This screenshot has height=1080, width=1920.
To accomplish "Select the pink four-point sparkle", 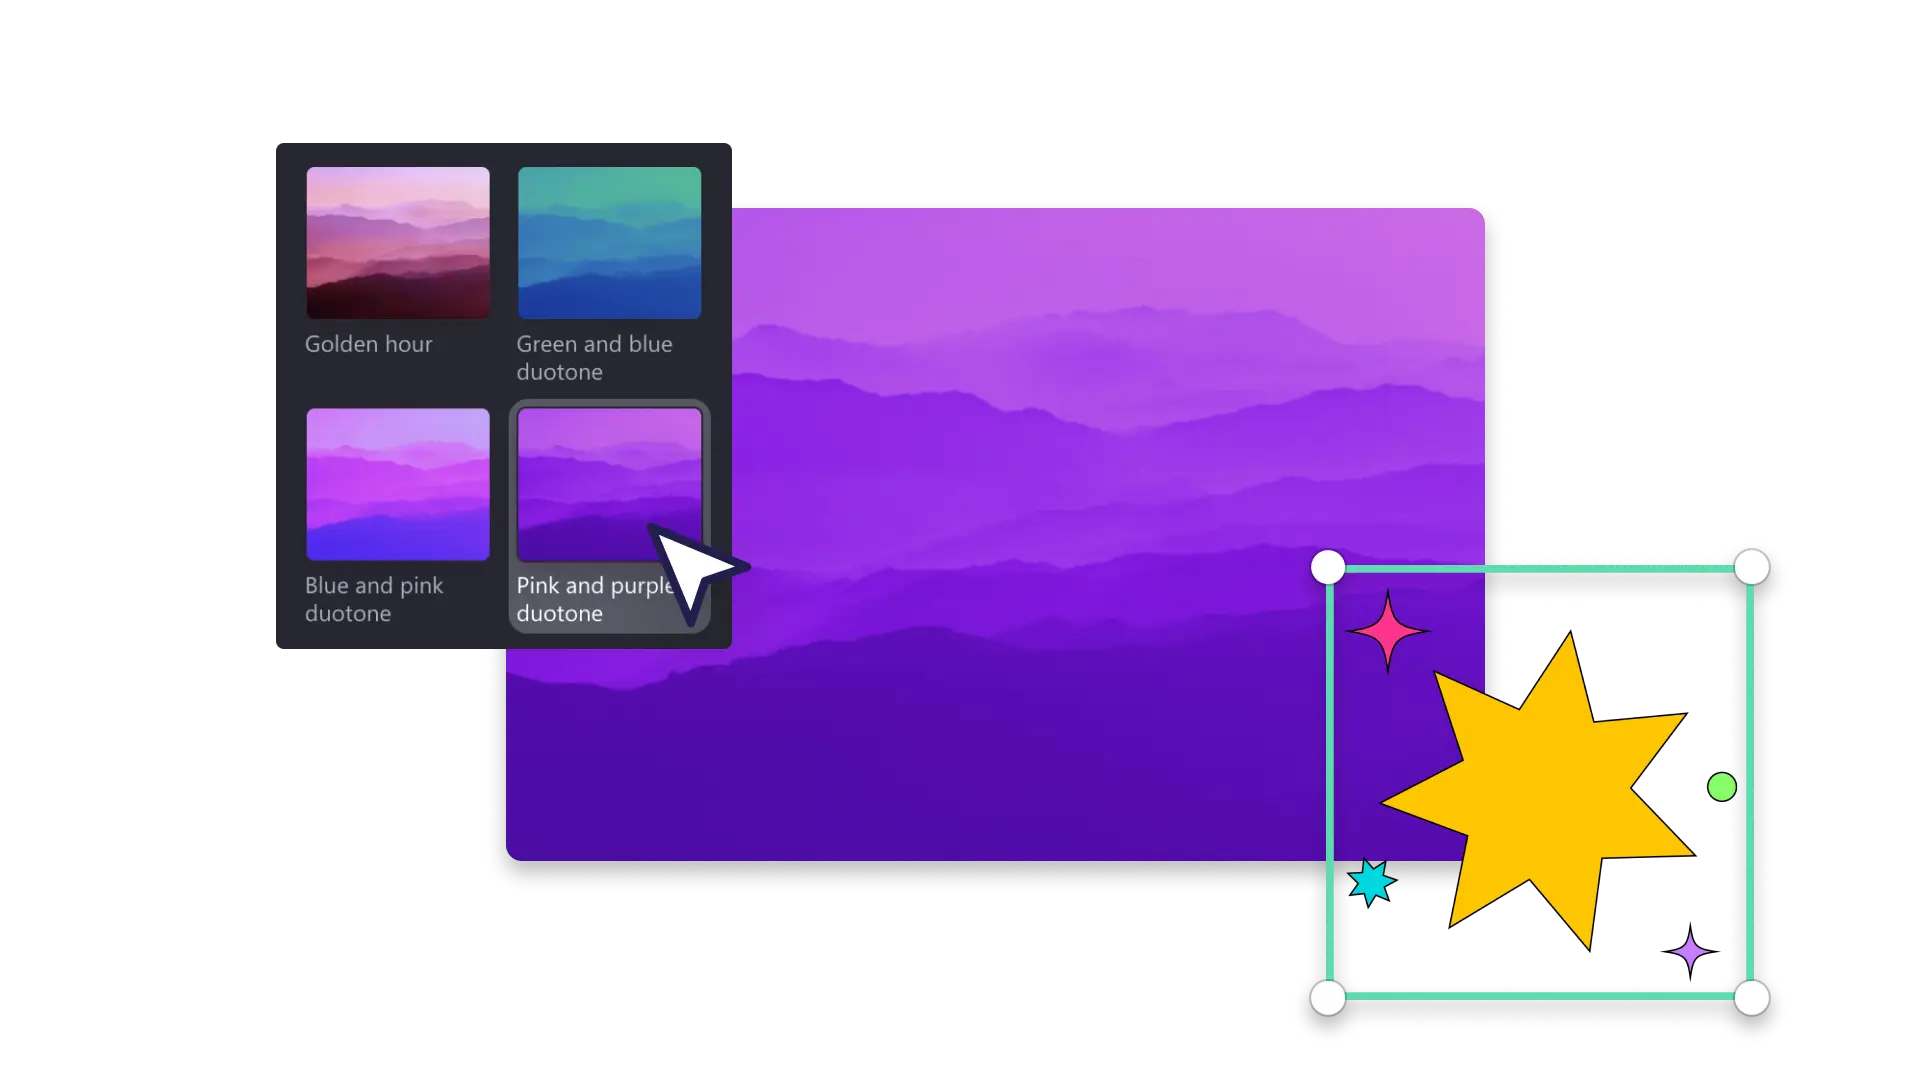I will tap(1388, 631).
